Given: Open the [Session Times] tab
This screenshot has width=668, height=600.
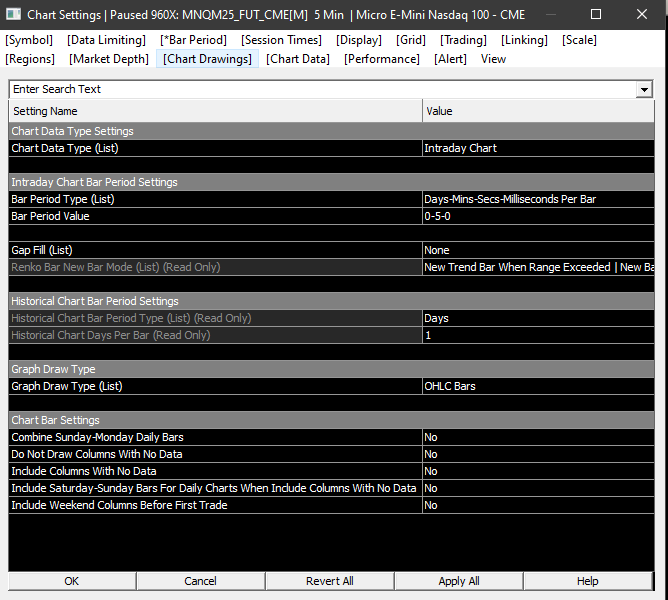Looking at the screenshot, I should click(281, 40).
